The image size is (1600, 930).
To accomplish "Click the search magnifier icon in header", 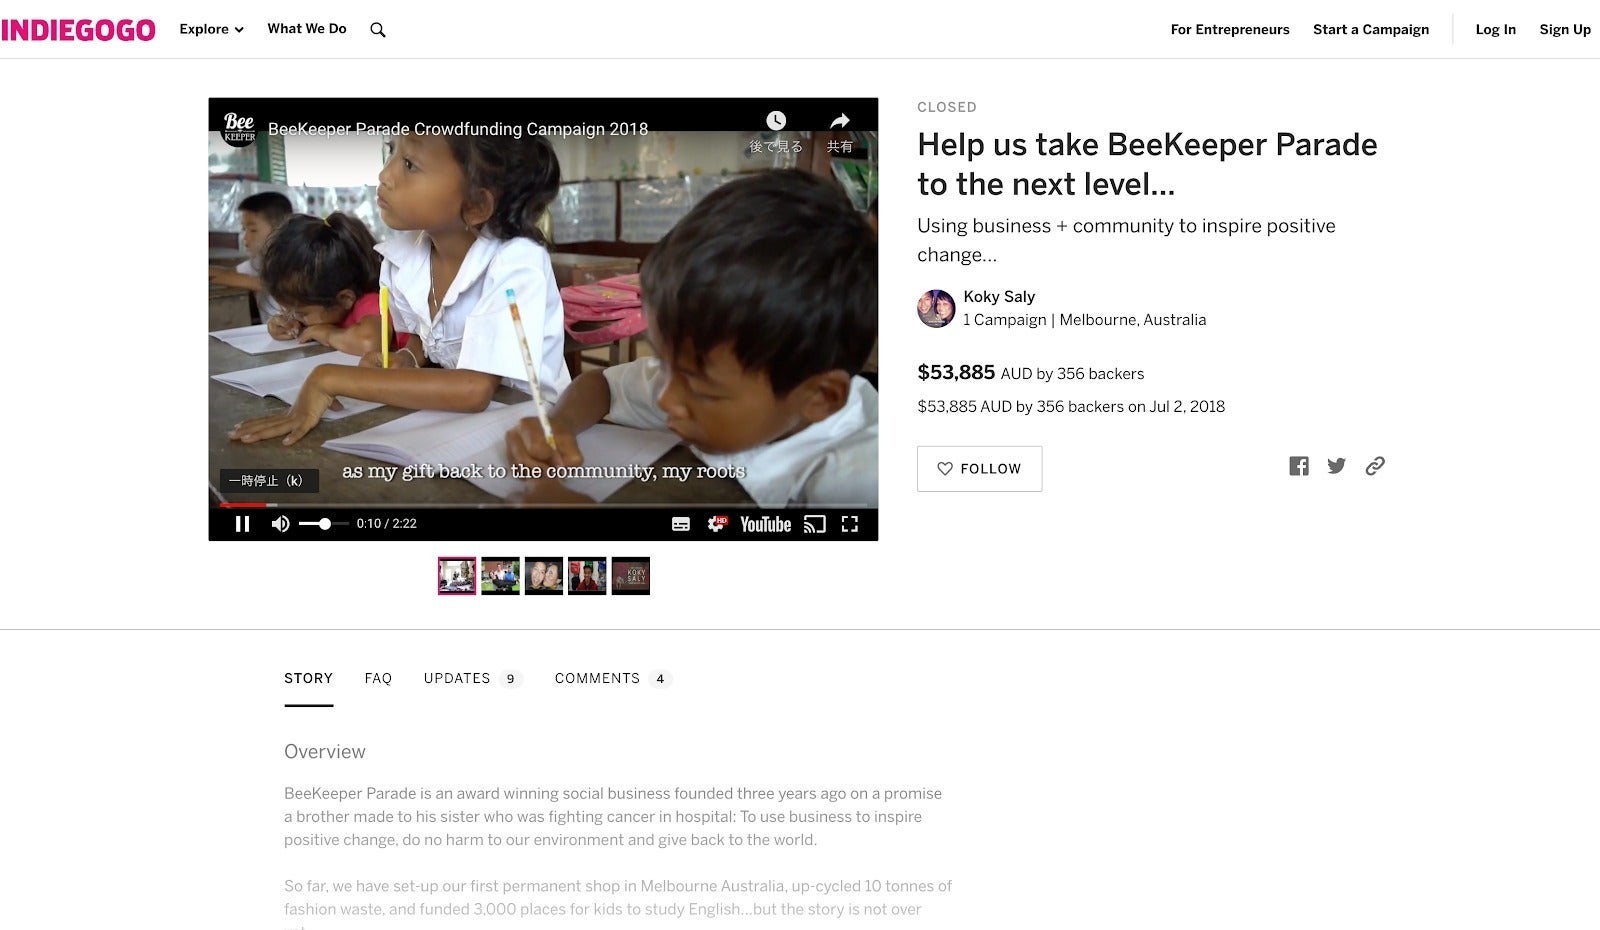I will click(x=378, y=30).
